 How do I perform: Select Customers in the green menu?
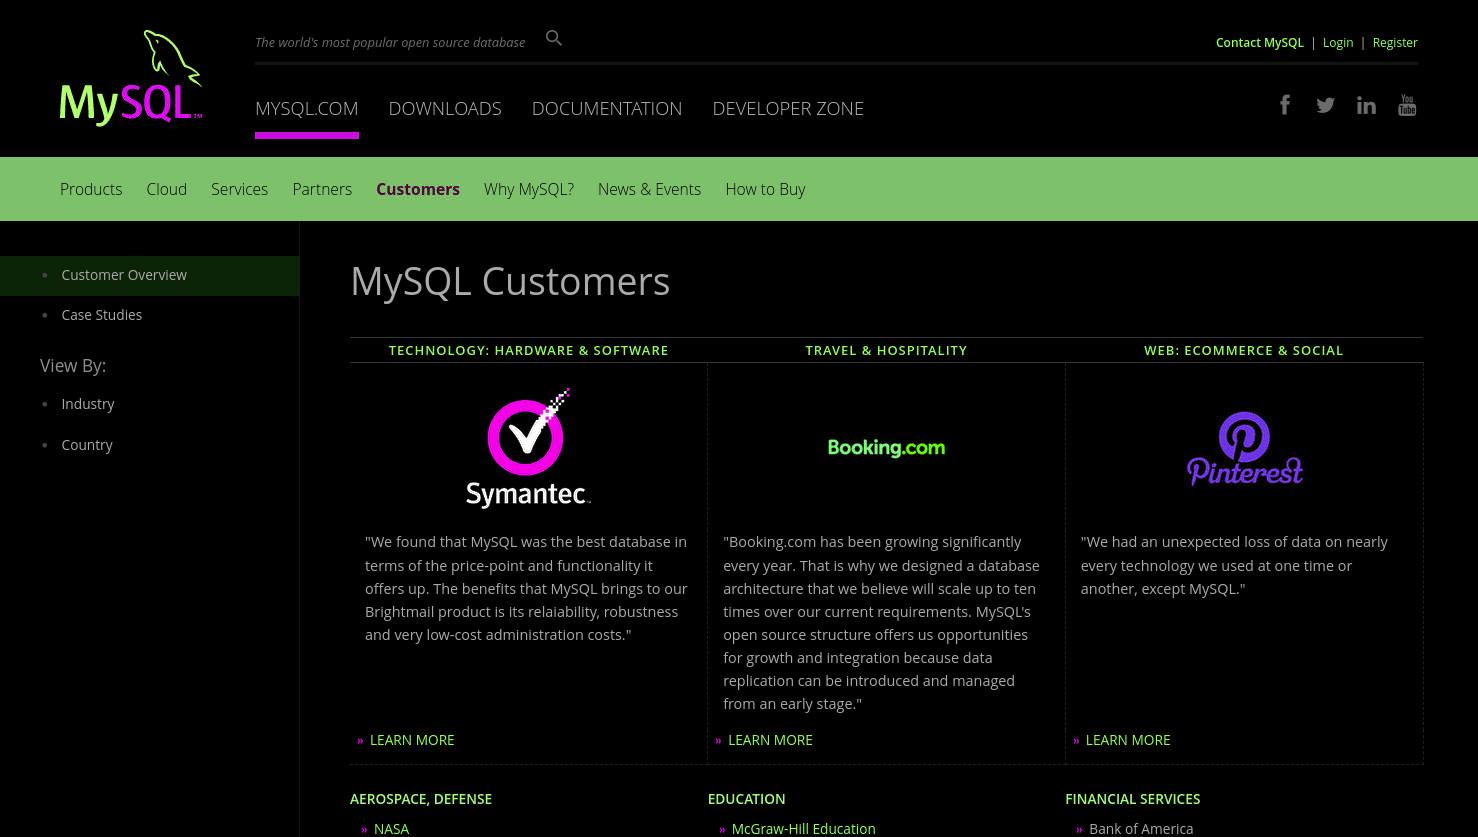418,189
